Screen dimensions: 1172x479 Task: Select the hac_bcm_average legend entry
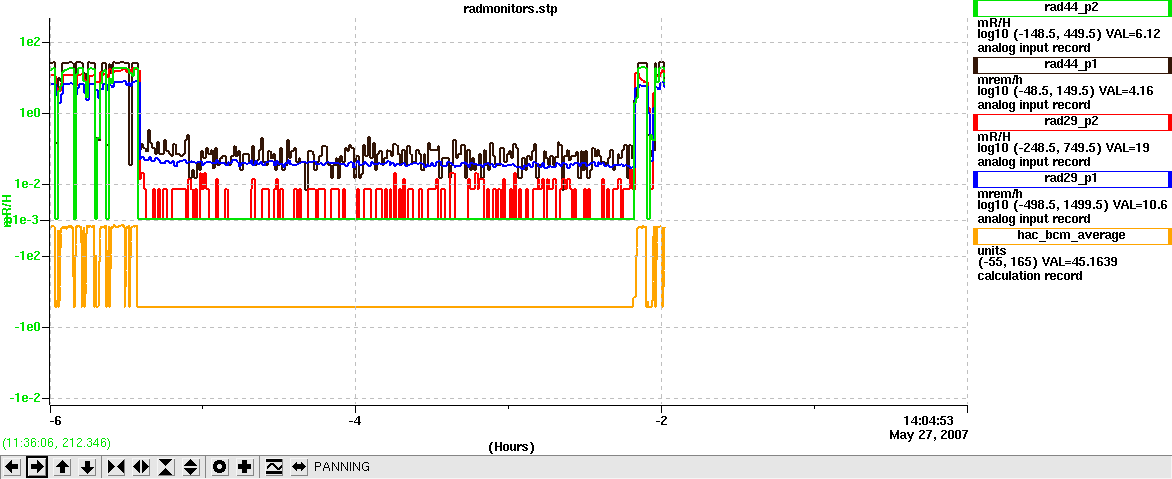click(1071, 236)
